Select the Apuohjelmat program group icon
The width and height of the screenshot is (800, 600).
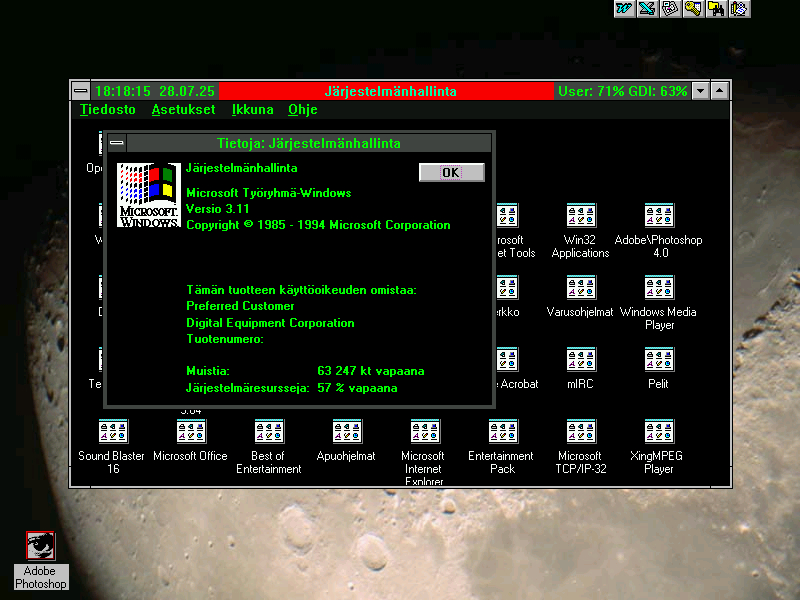[x=346, y=432]
